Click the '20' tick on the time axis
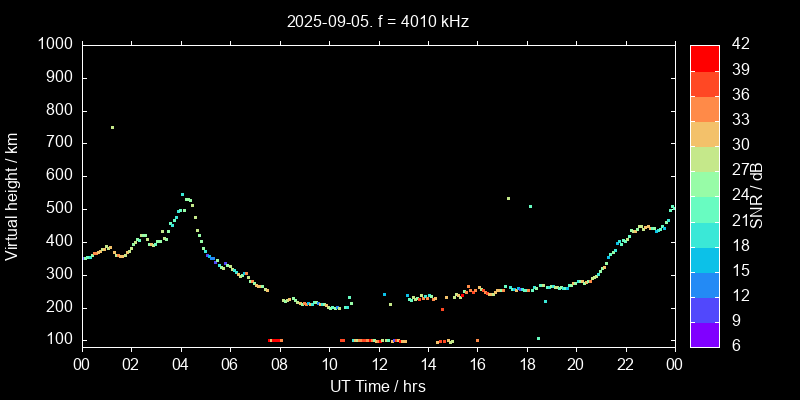Screen dimensions: 800x400 (576, 364)
